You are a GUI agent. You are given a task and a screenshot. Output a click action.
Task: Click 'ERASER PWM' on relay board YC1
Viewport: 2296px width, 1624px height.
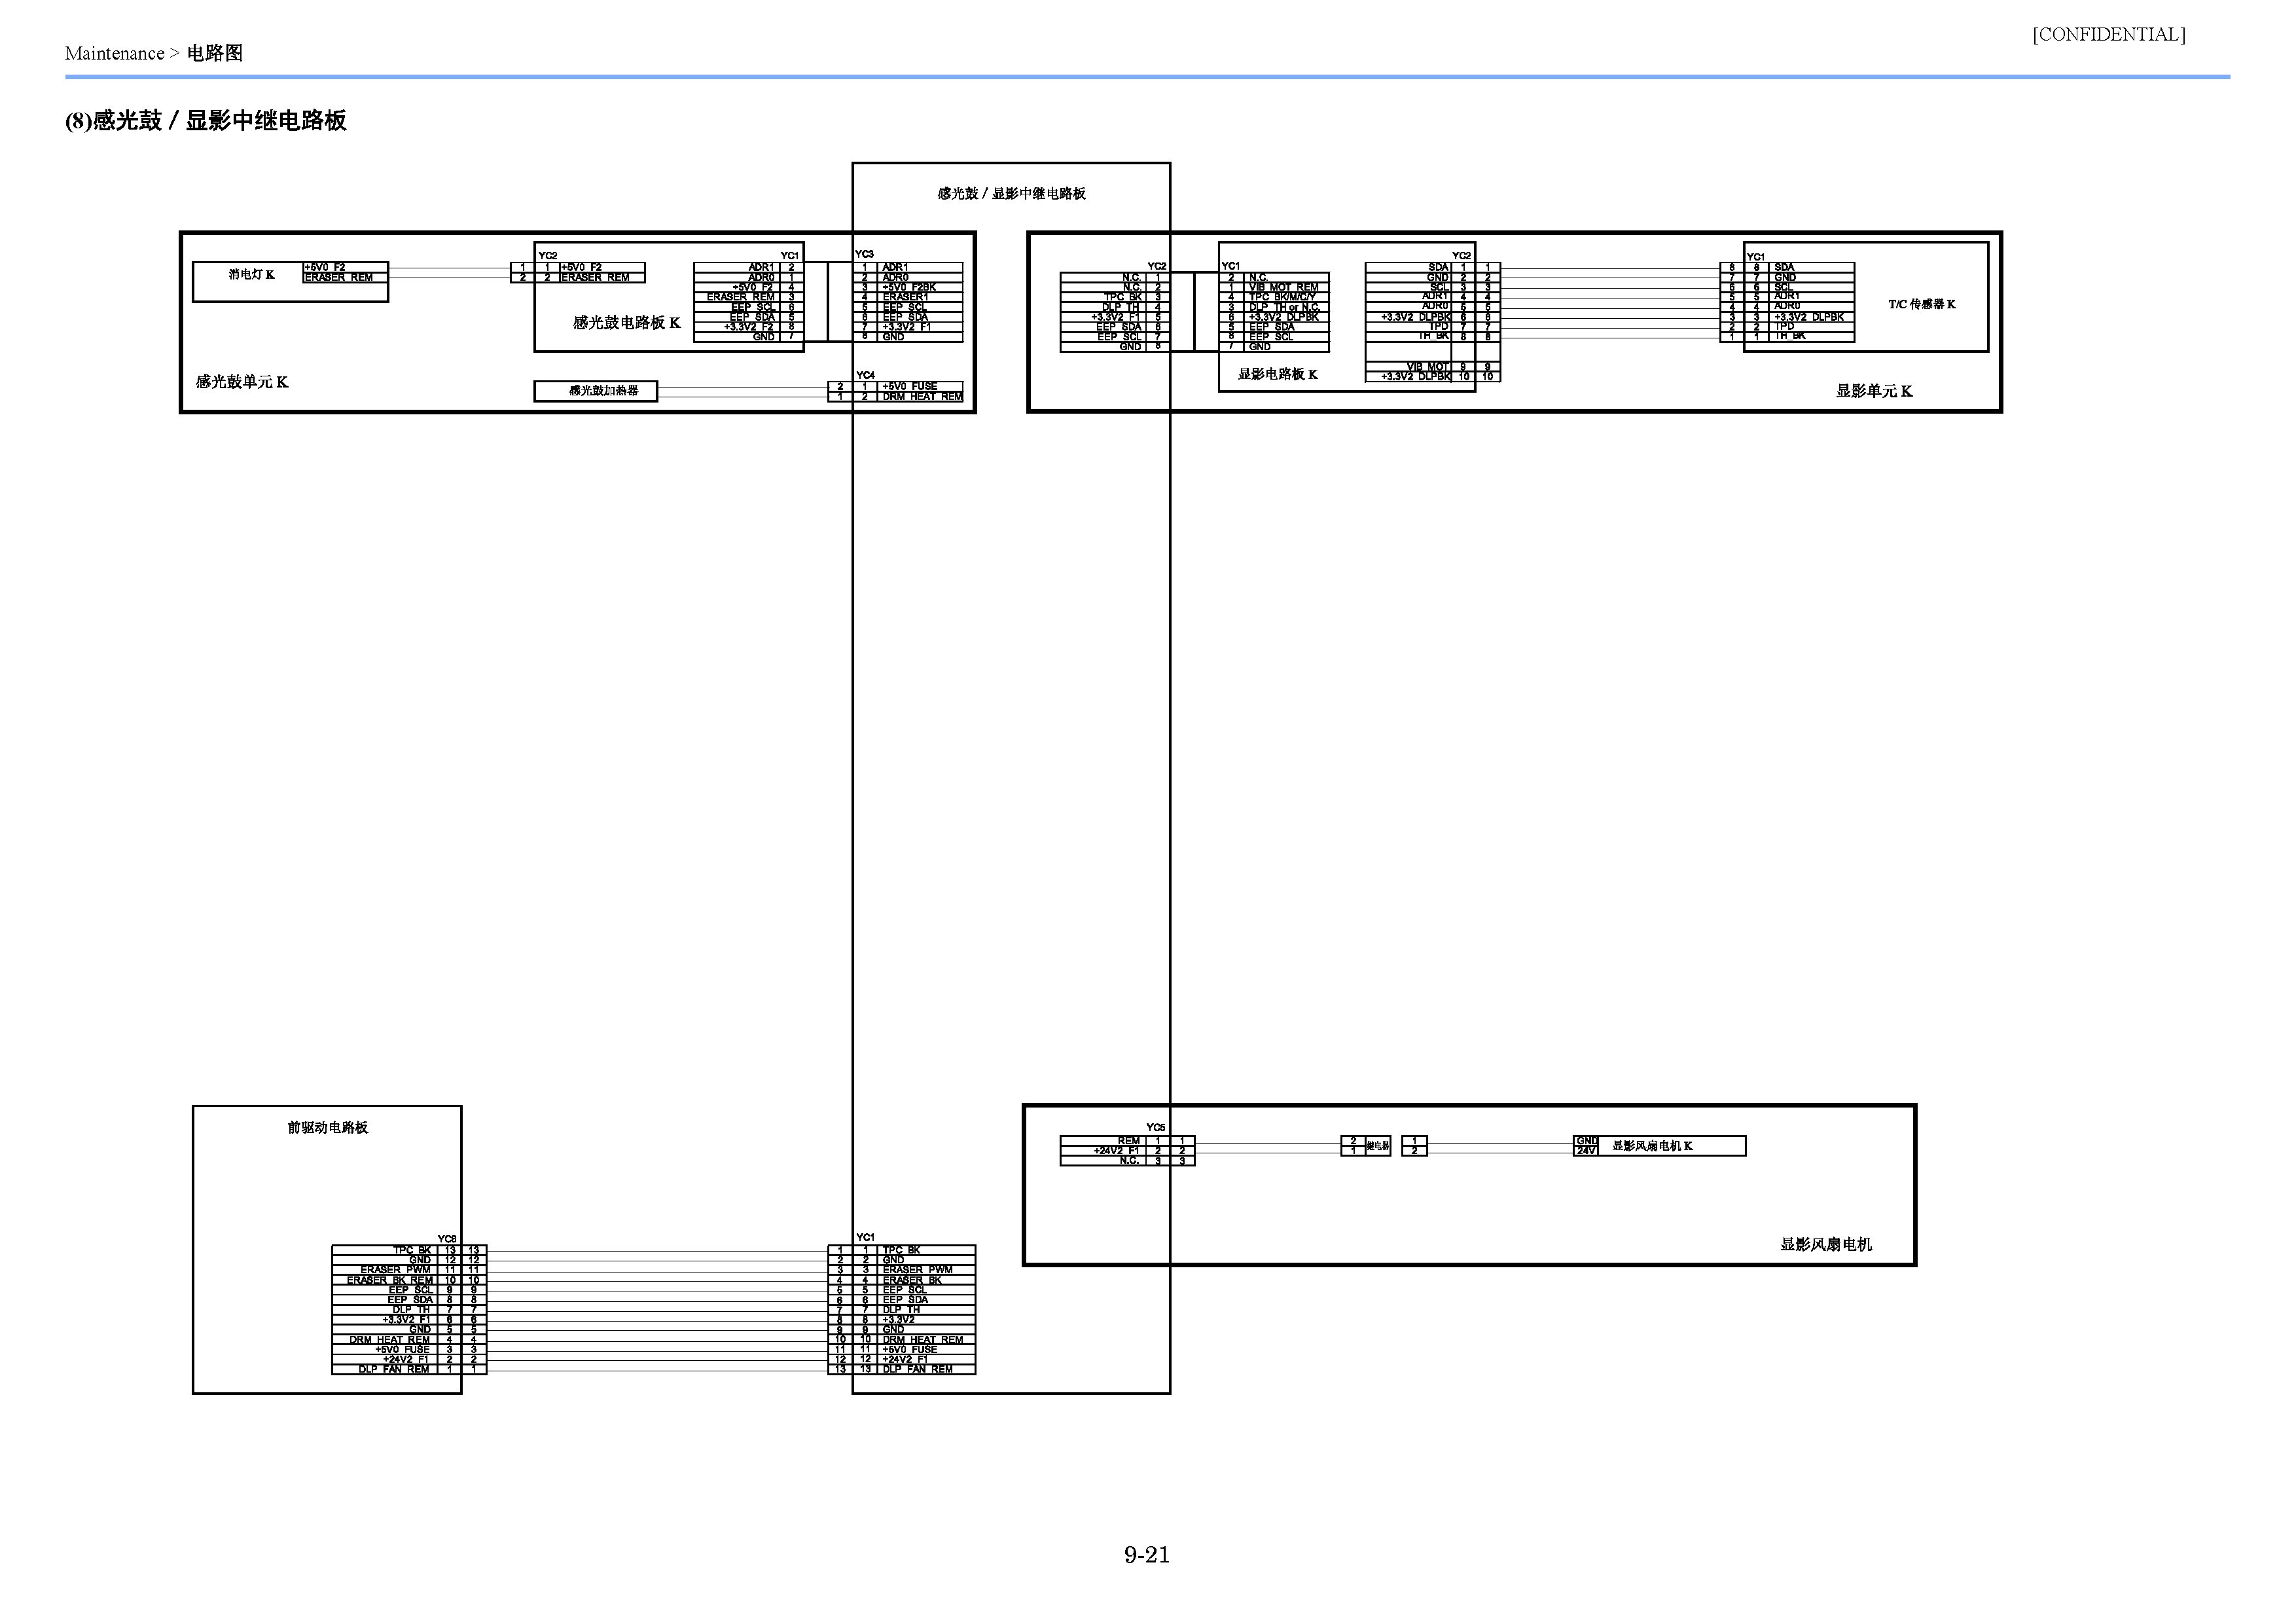click(917, 1270)
